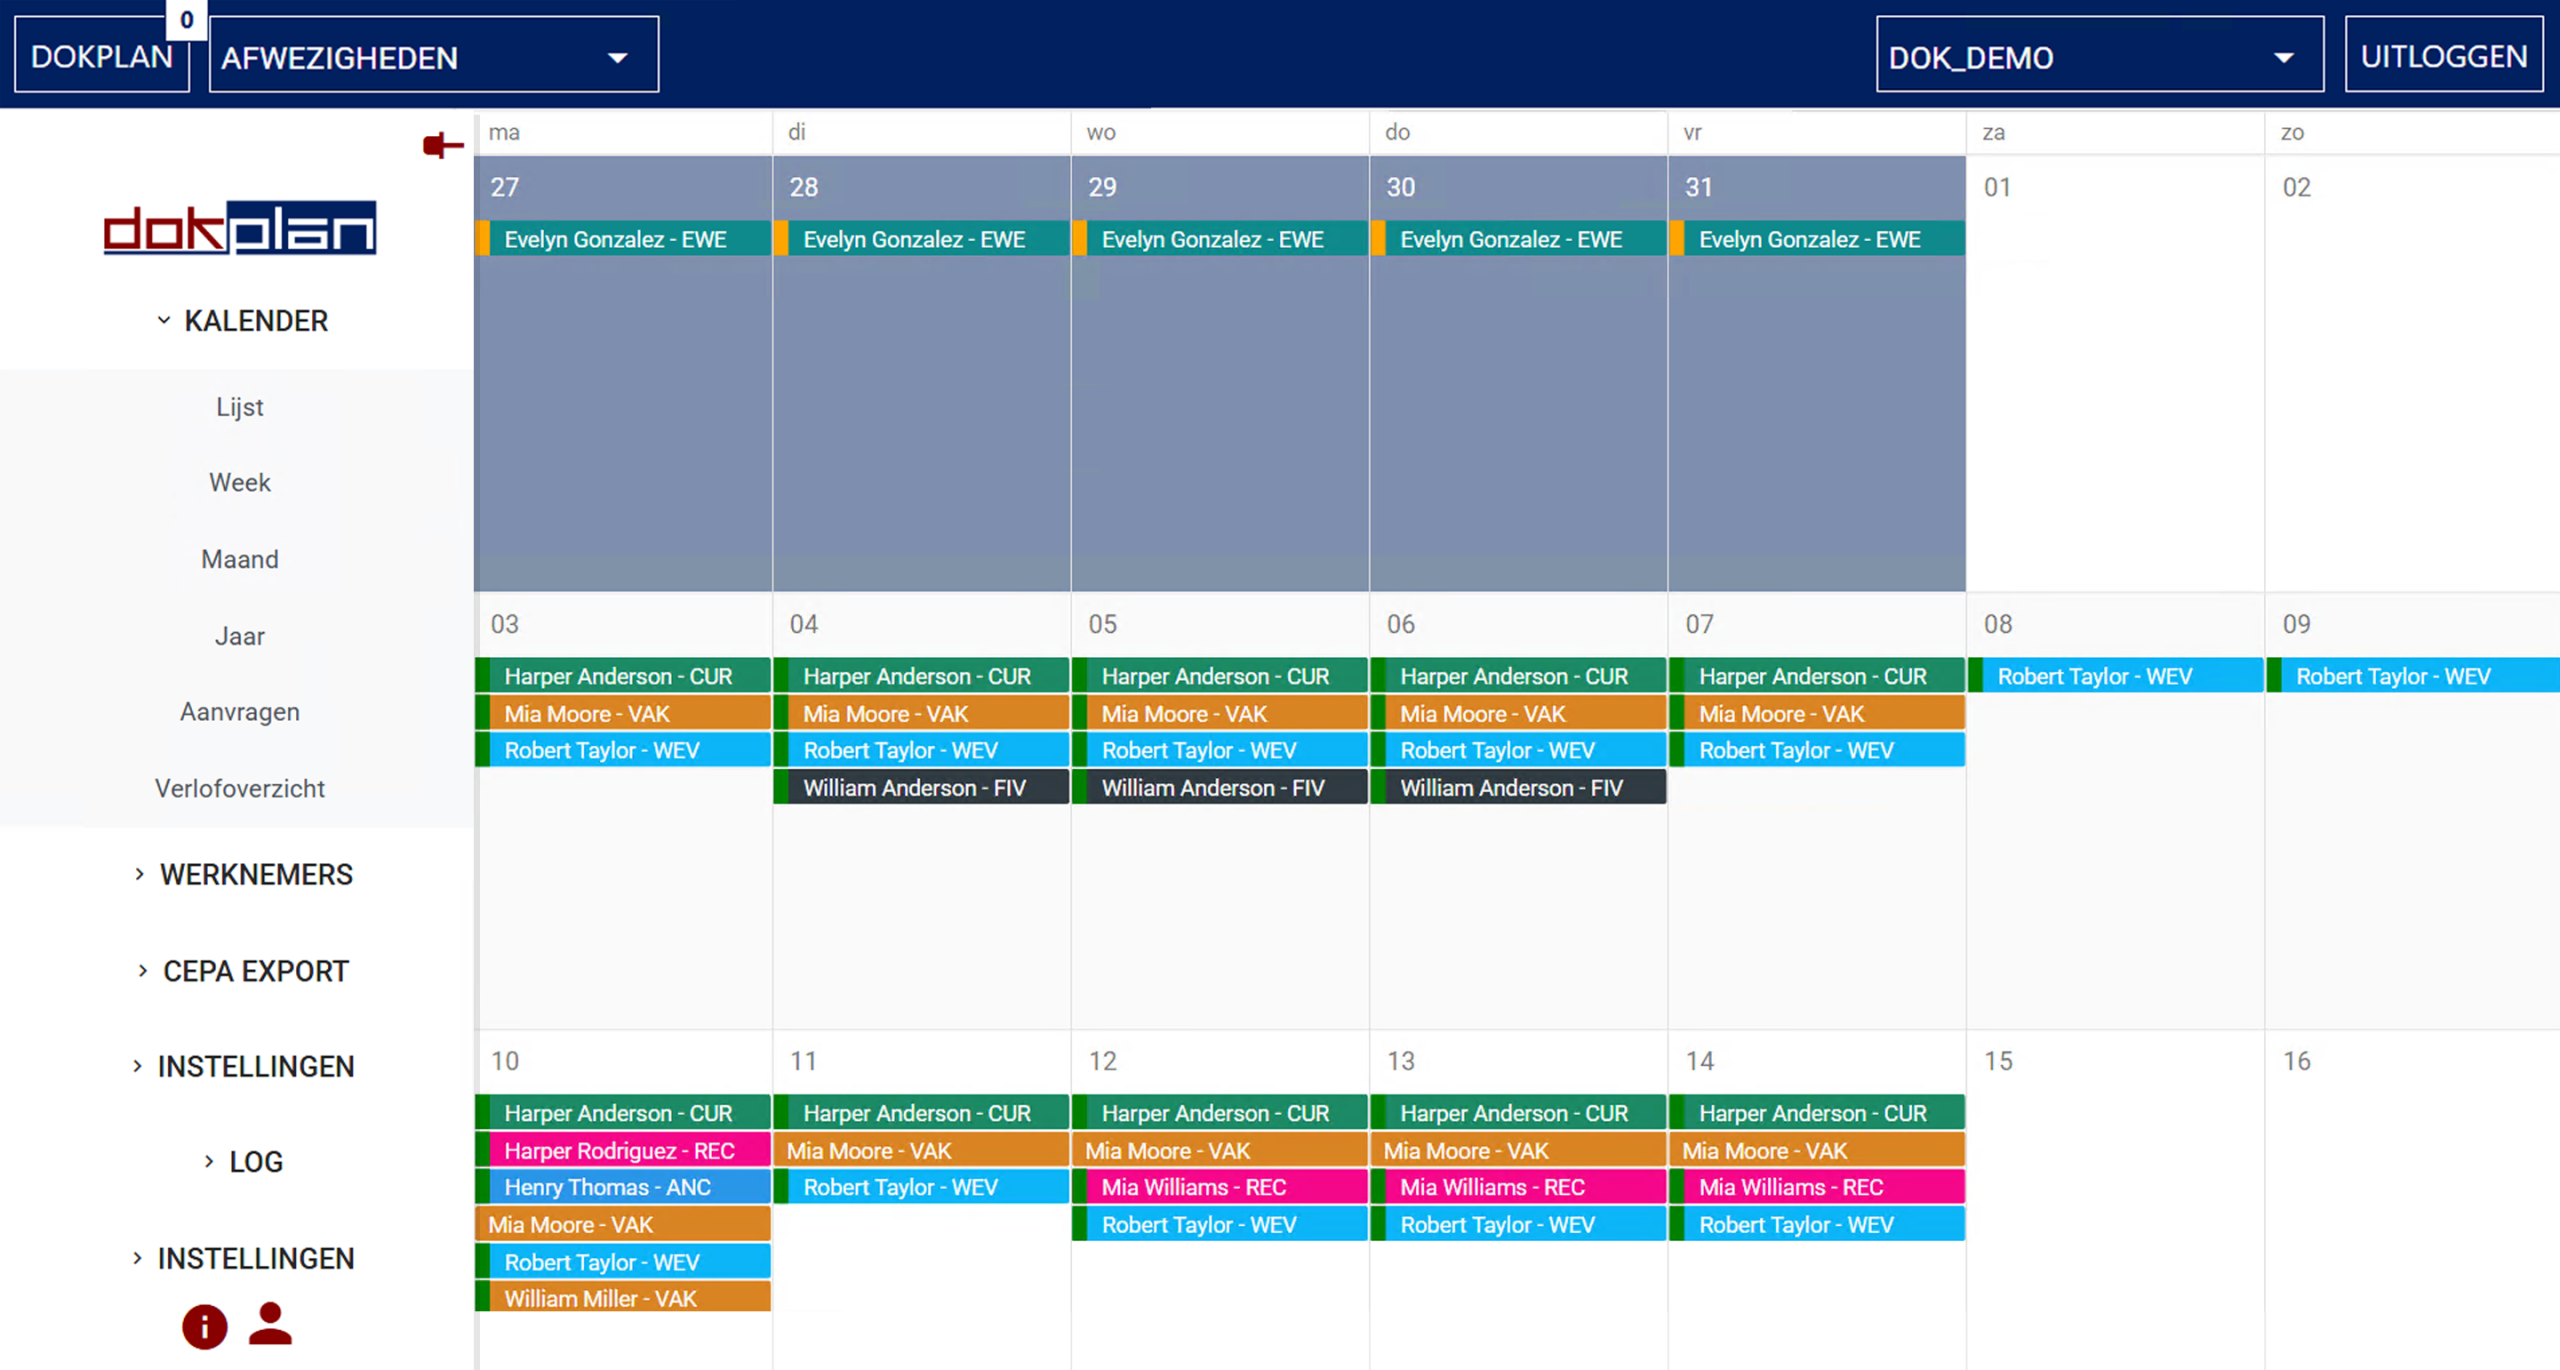This screenshot has width=2560, height=1370.
Task: Click the Uitloggen button
Action: click(2443, 57)
